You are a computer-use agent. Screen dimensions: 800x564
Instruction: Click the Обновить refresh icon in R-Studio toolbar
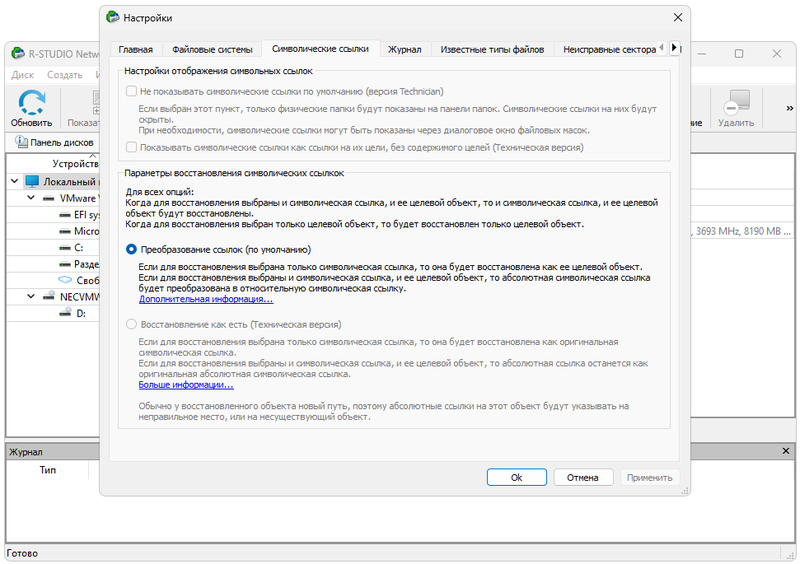pyautogui.click(x=32, y=102)
